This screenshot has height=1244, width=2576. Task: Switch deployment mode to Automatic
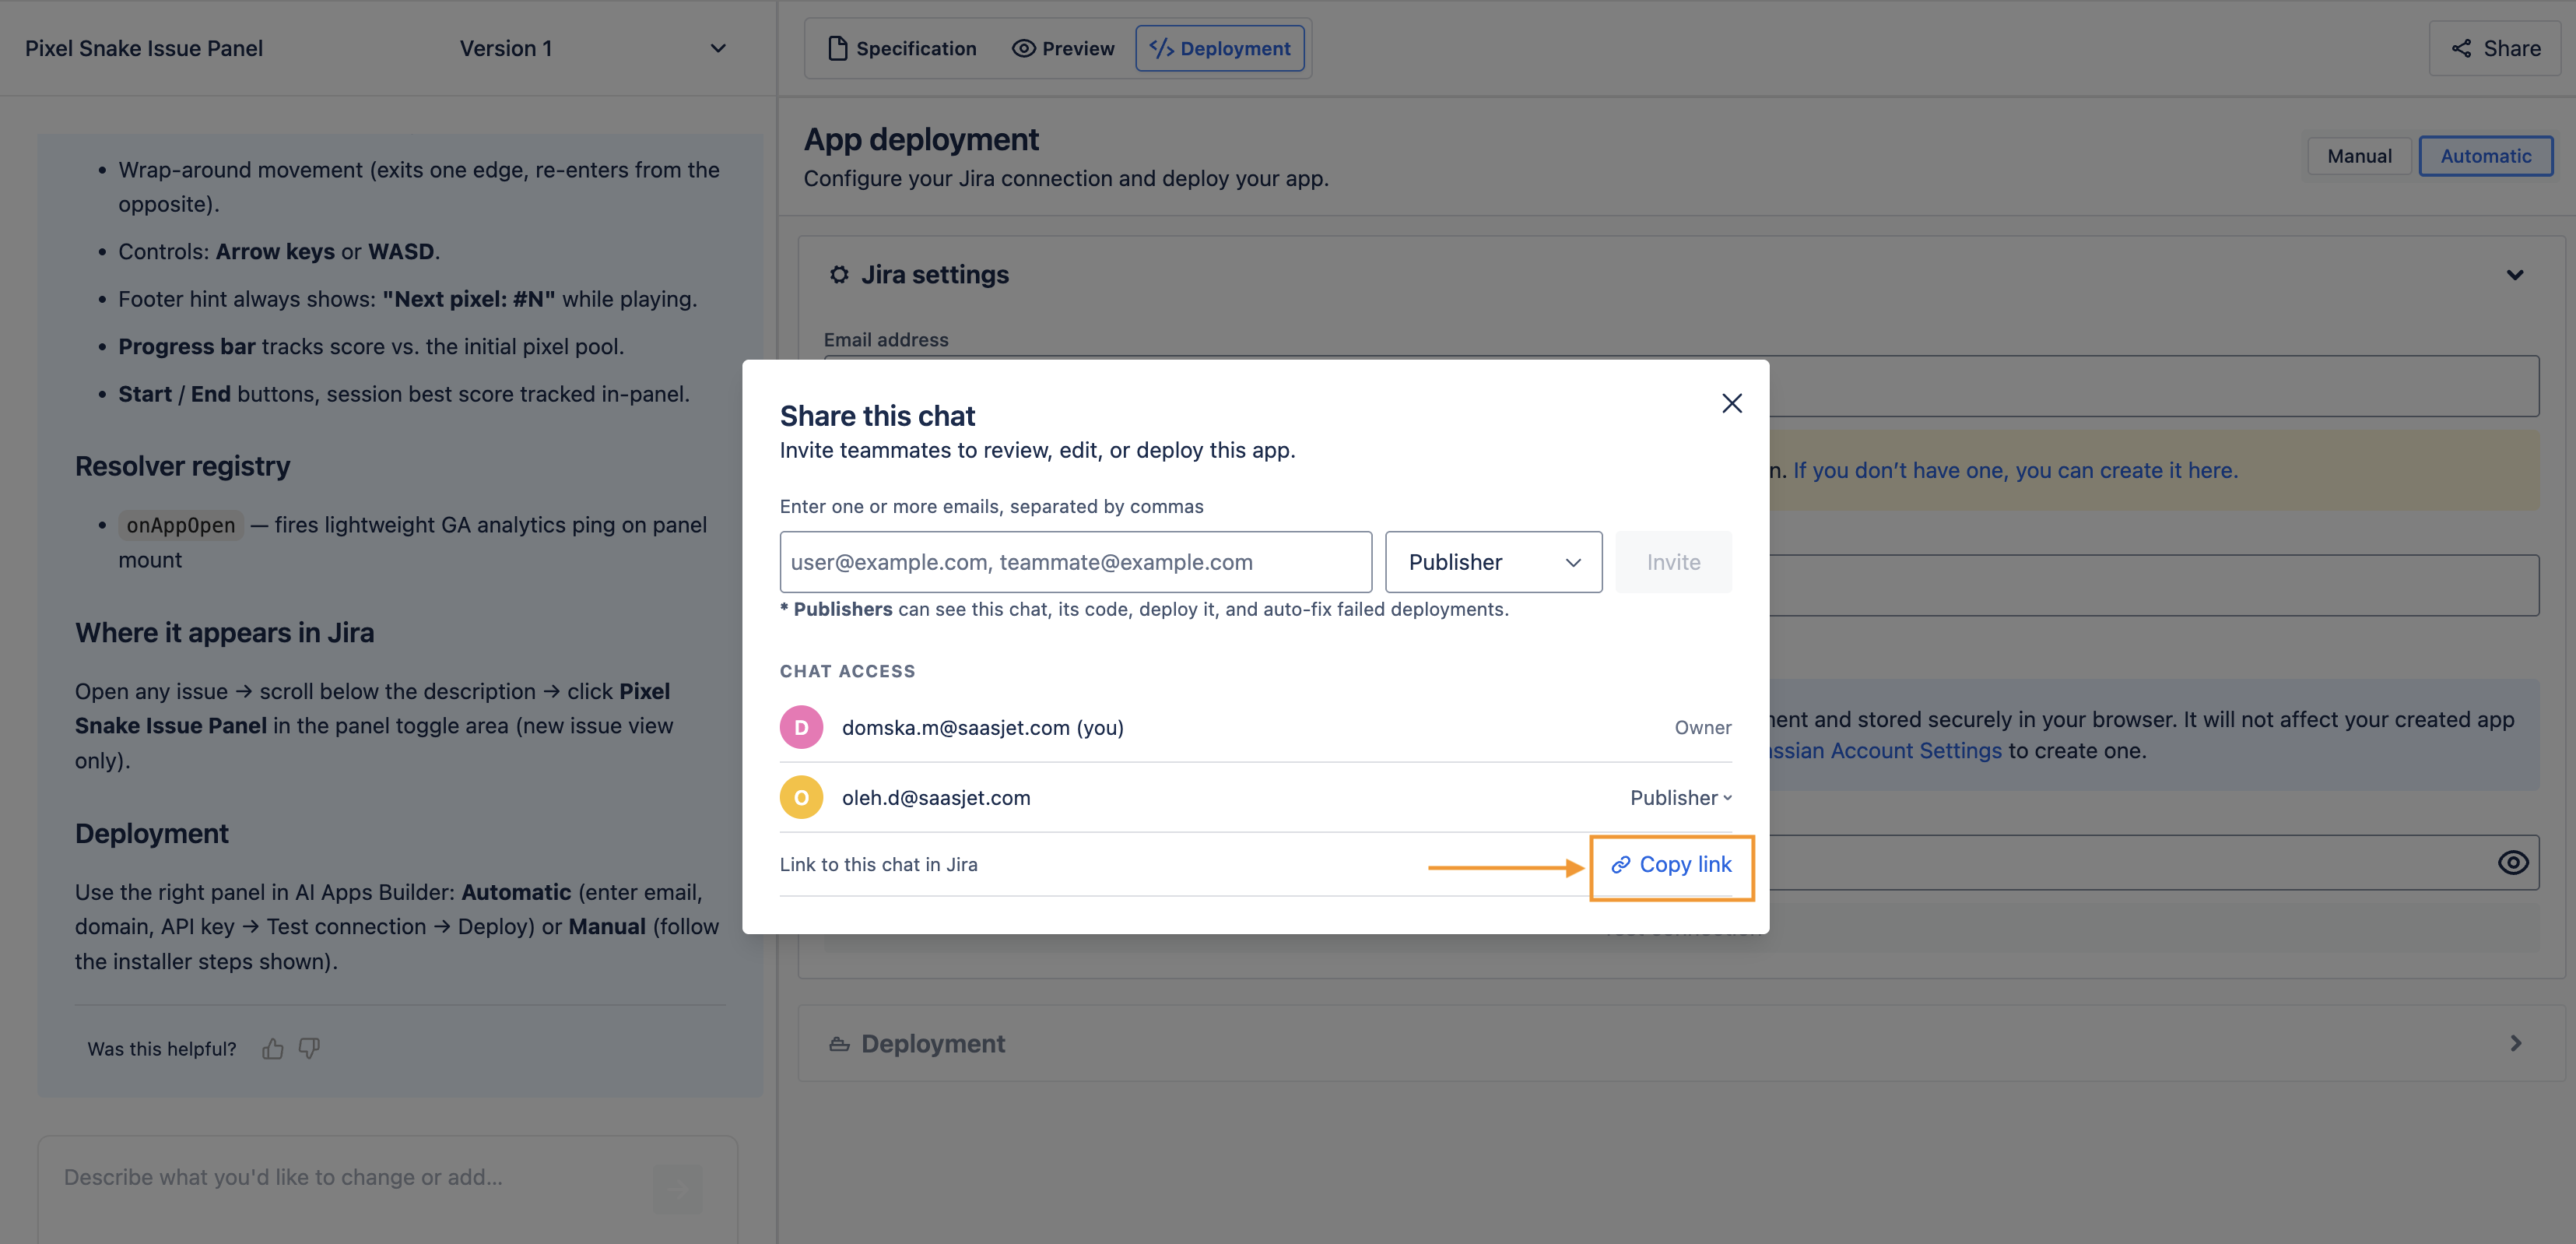click(x=2485, y=156)
